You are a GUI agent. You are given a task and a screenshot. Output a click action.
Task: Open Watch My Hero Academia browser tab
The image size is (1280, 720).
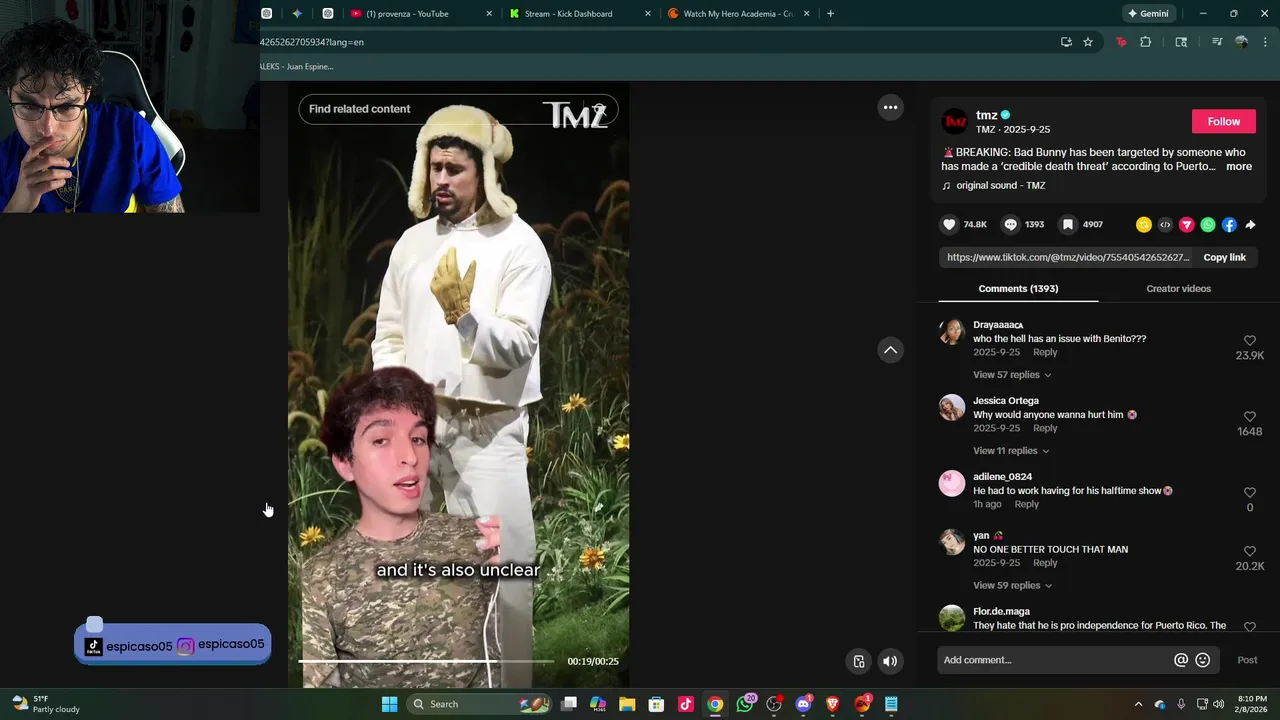(738, 14)
